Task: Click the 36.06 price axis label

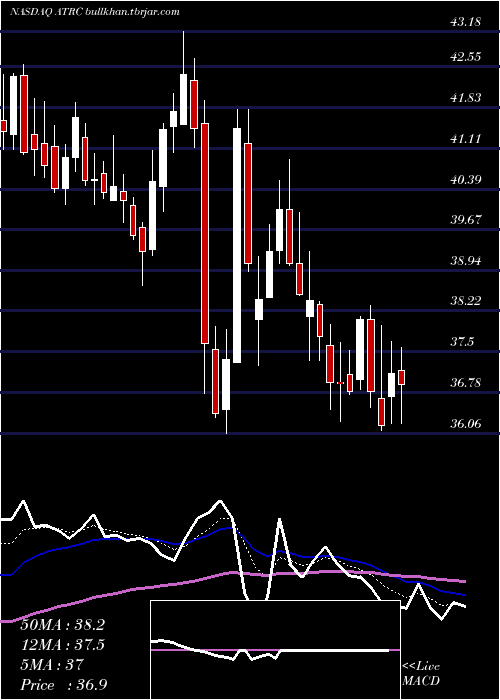Action: point(466,423)
